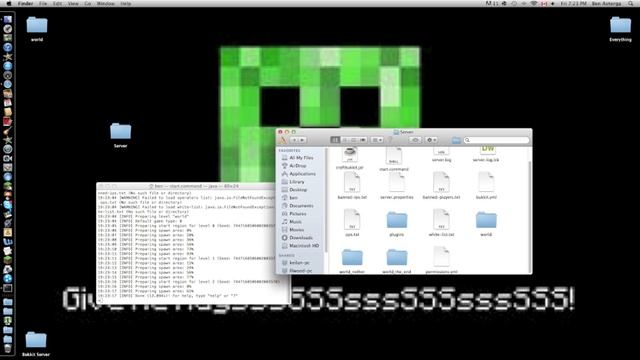Screen dimensions: 640x360
Task: Click the Wi-Fi status icon
Action: click(534, 3)
